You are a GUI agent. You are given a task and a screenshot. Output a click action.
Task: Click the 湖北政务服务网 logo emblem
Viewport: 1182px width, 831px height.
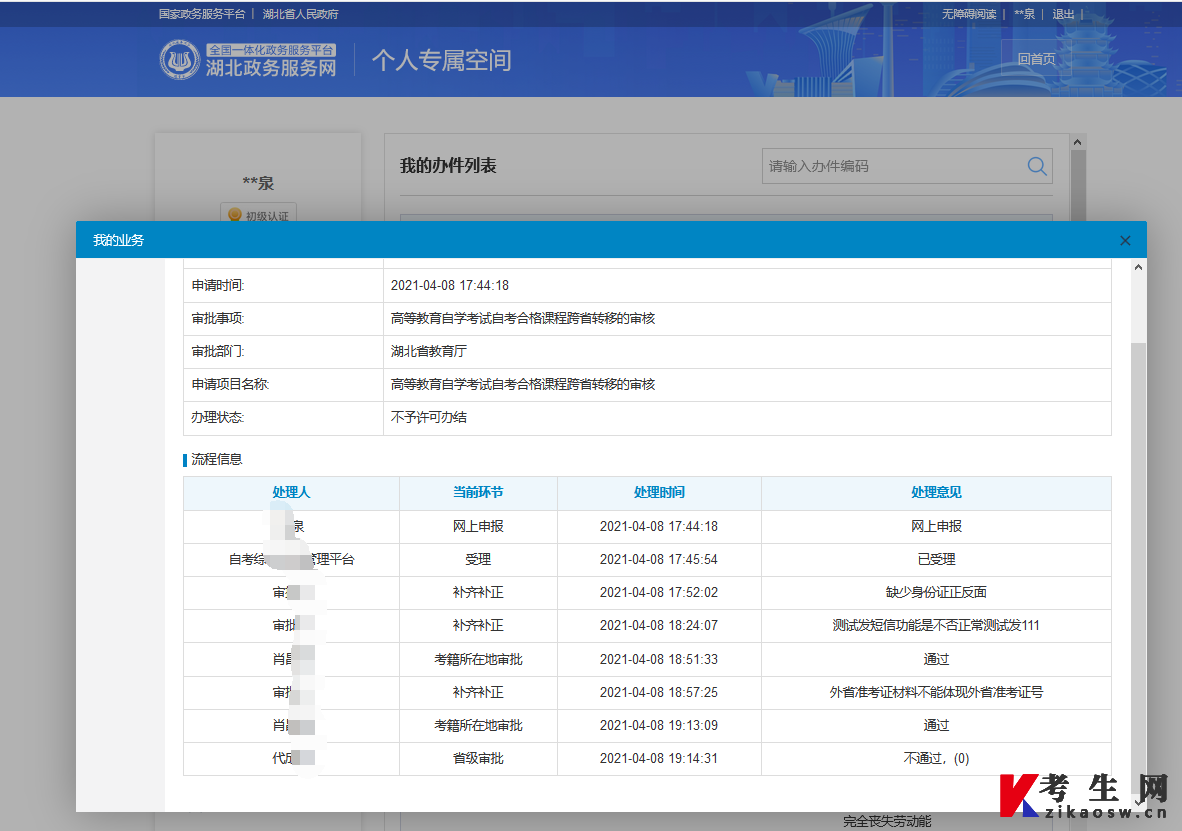pyautogui.click(x=179, y=60)
